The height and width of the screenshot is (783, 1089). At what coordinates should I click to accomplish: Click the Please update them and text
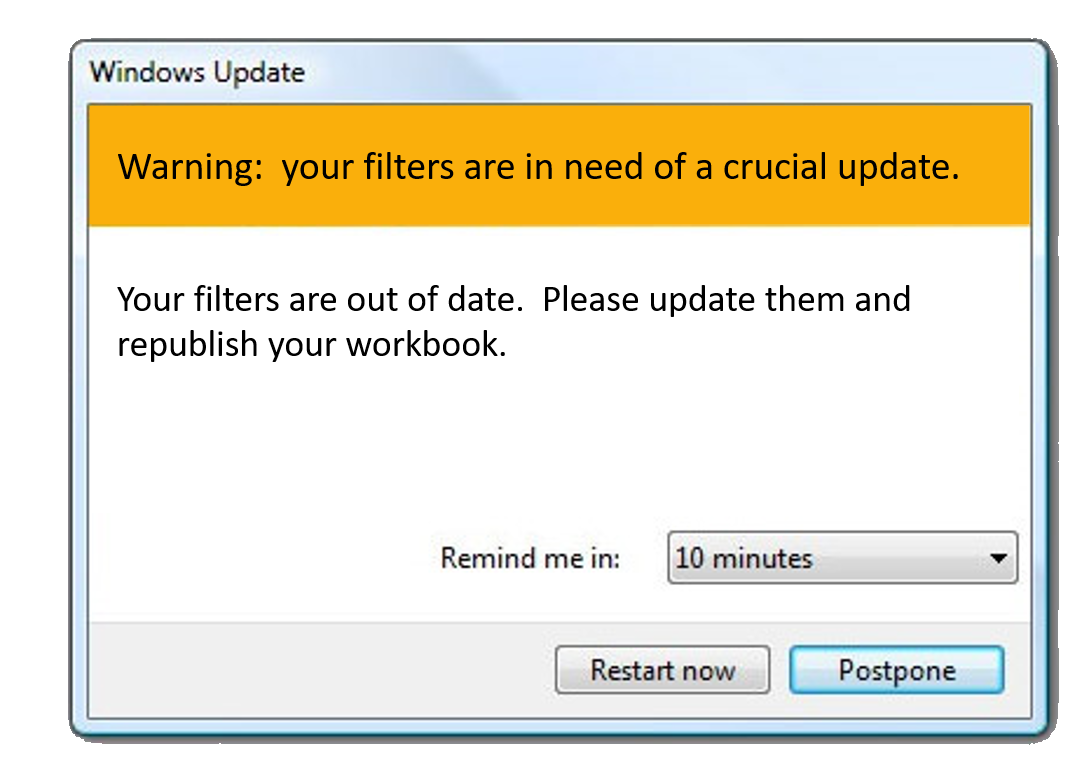727,299
